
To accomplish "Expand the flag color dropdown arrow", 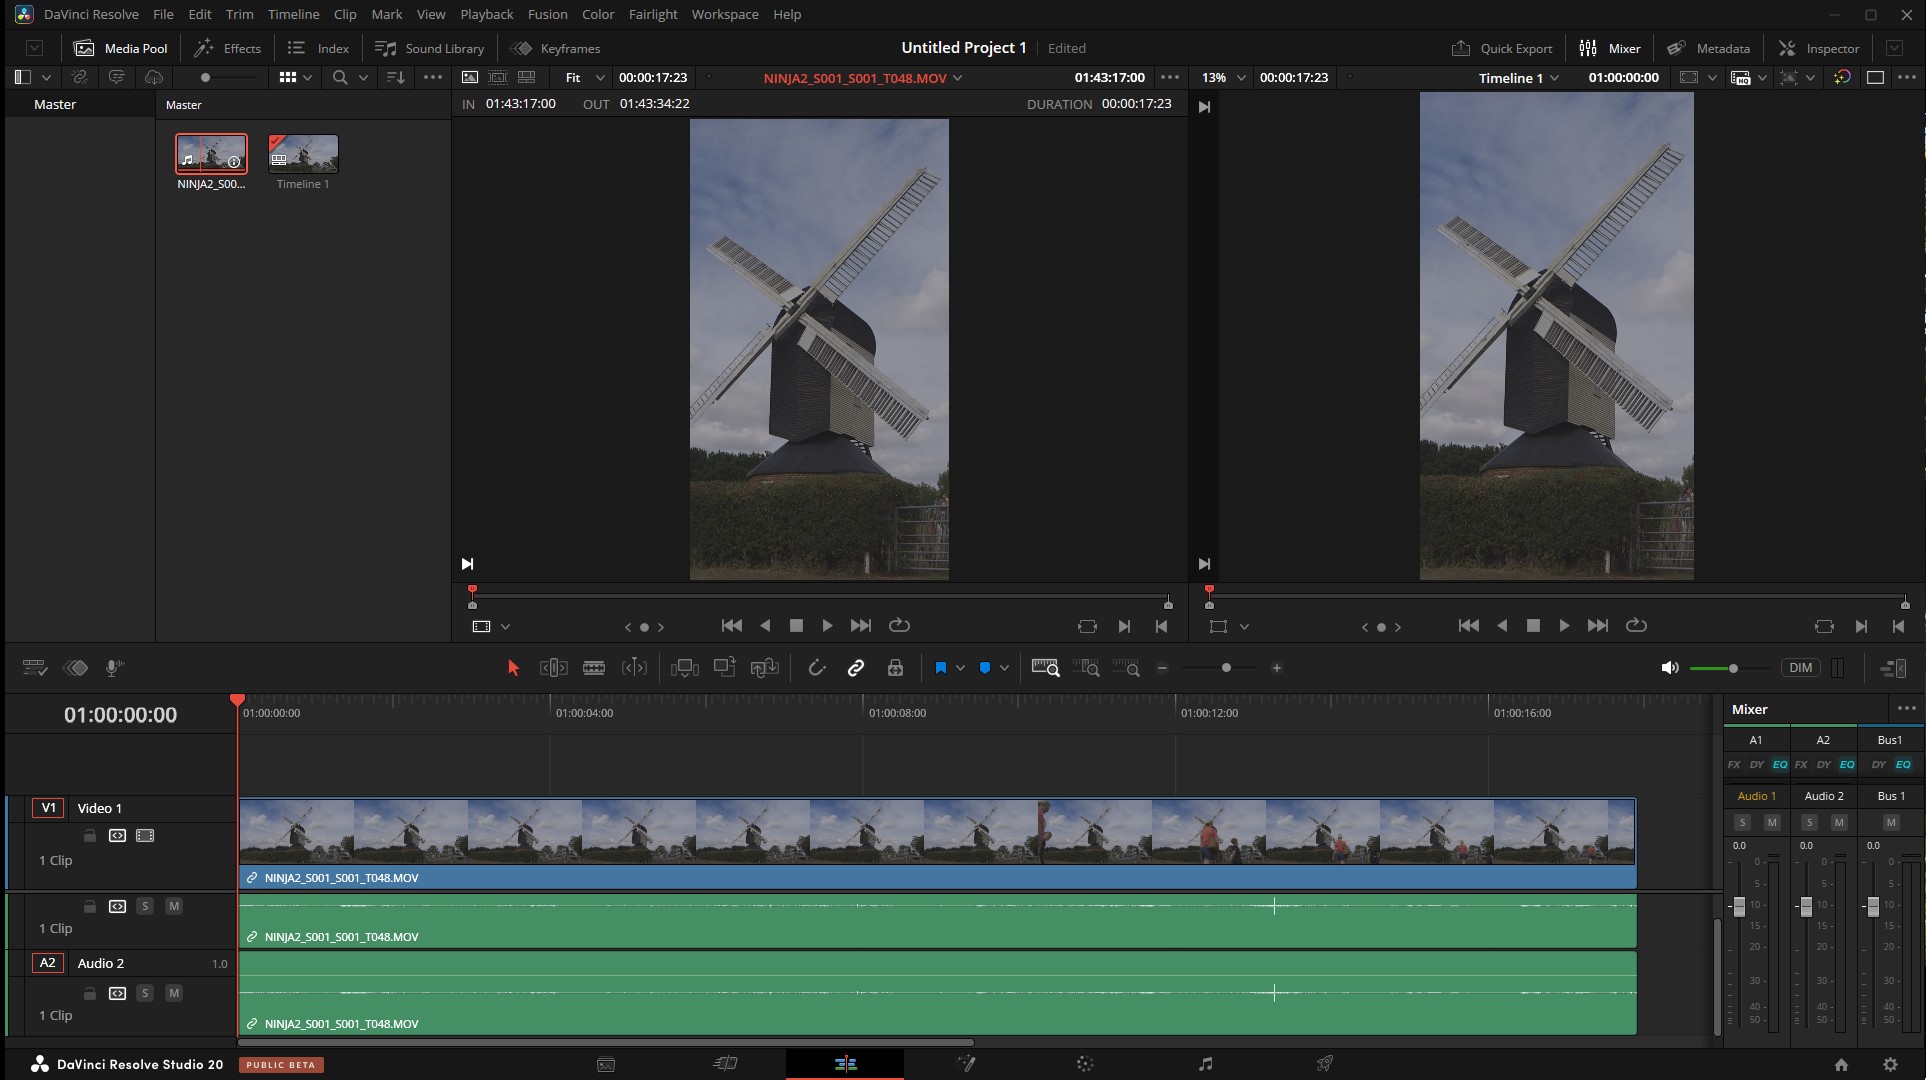I will (961, 668).
